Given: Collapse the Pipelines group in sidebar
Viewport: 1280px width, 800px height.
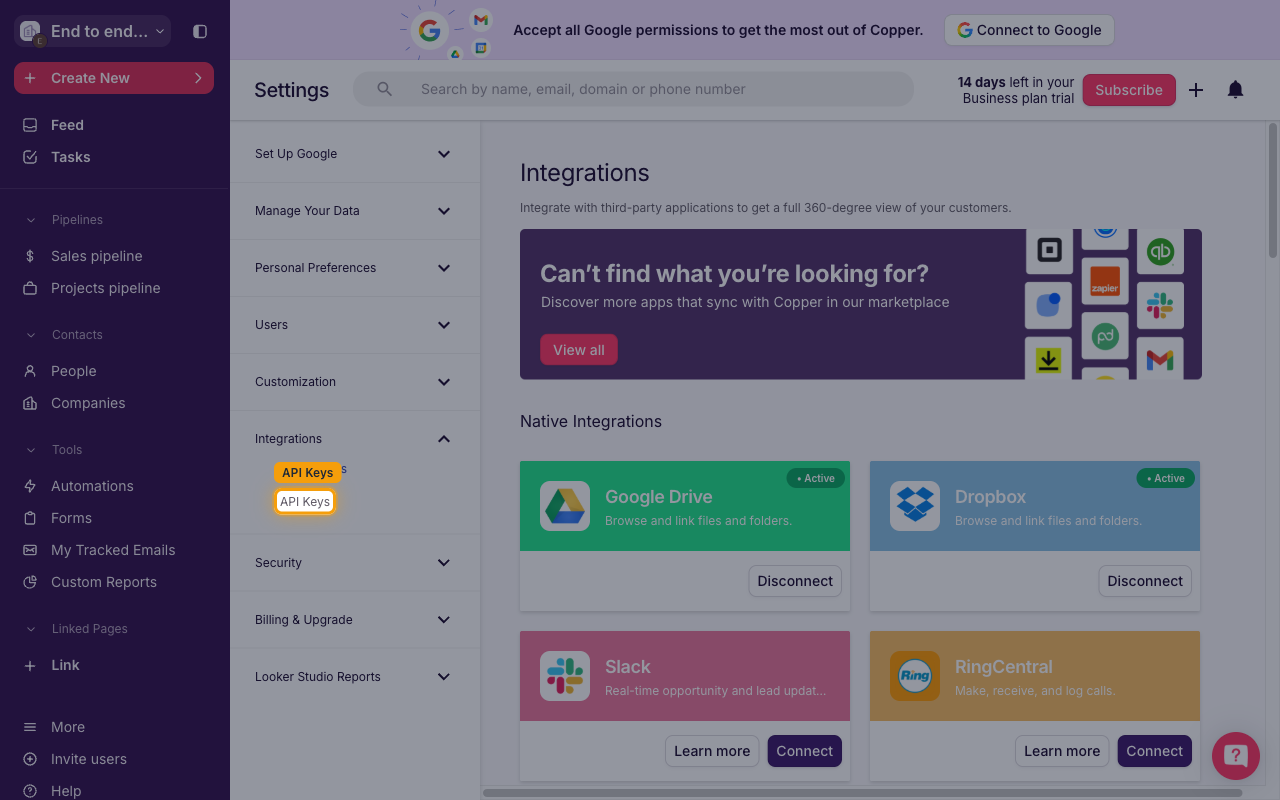Looking at the screenshot, I should pyautogui.click(x=30, y=220).
